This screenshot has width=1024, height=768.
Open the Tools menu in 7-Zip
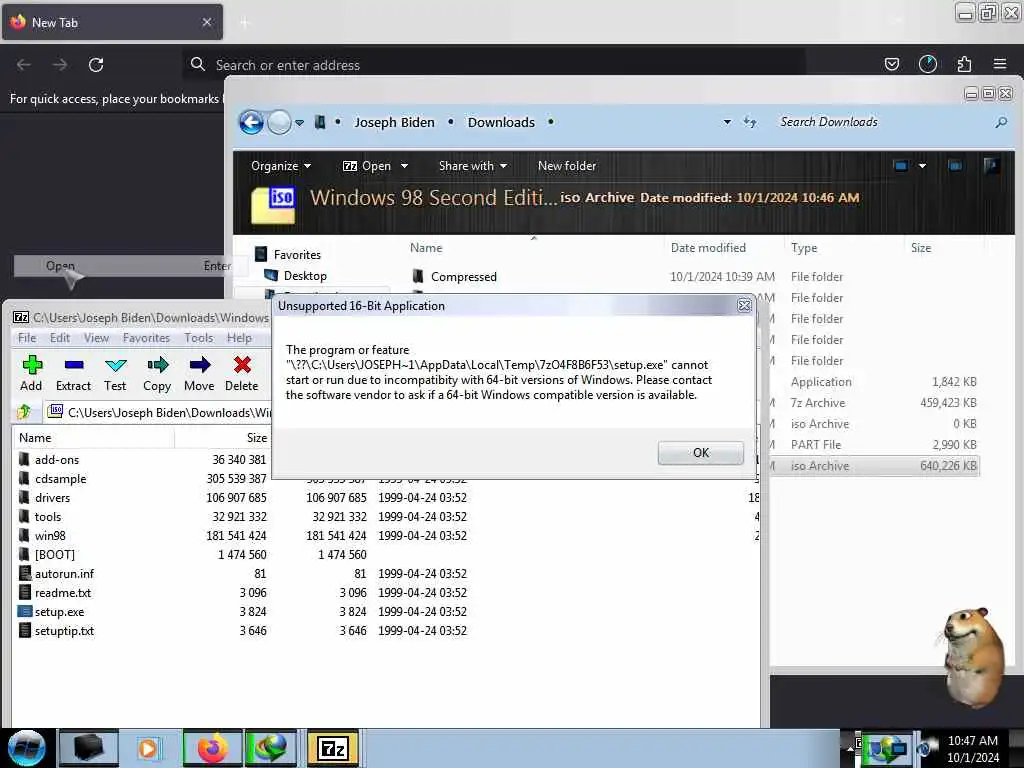tap(199, 338)
